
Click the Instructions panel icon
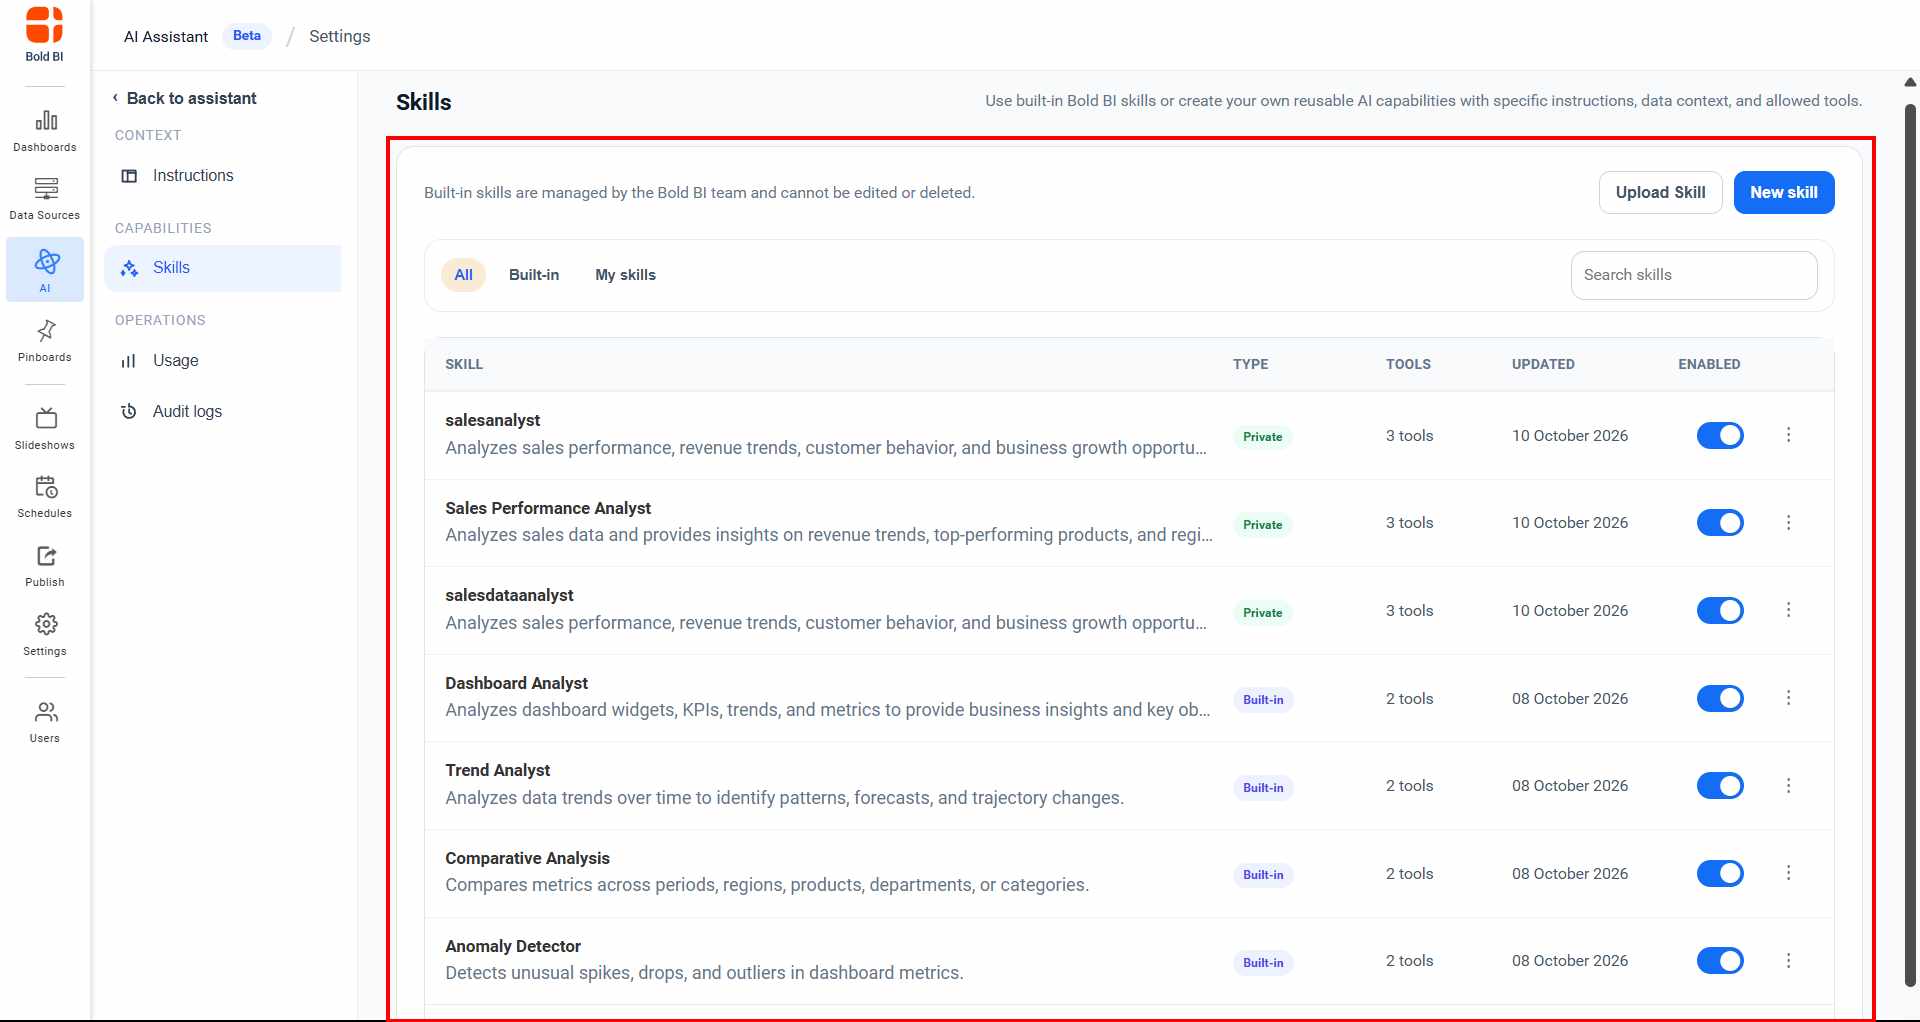(x=129, y=176)
